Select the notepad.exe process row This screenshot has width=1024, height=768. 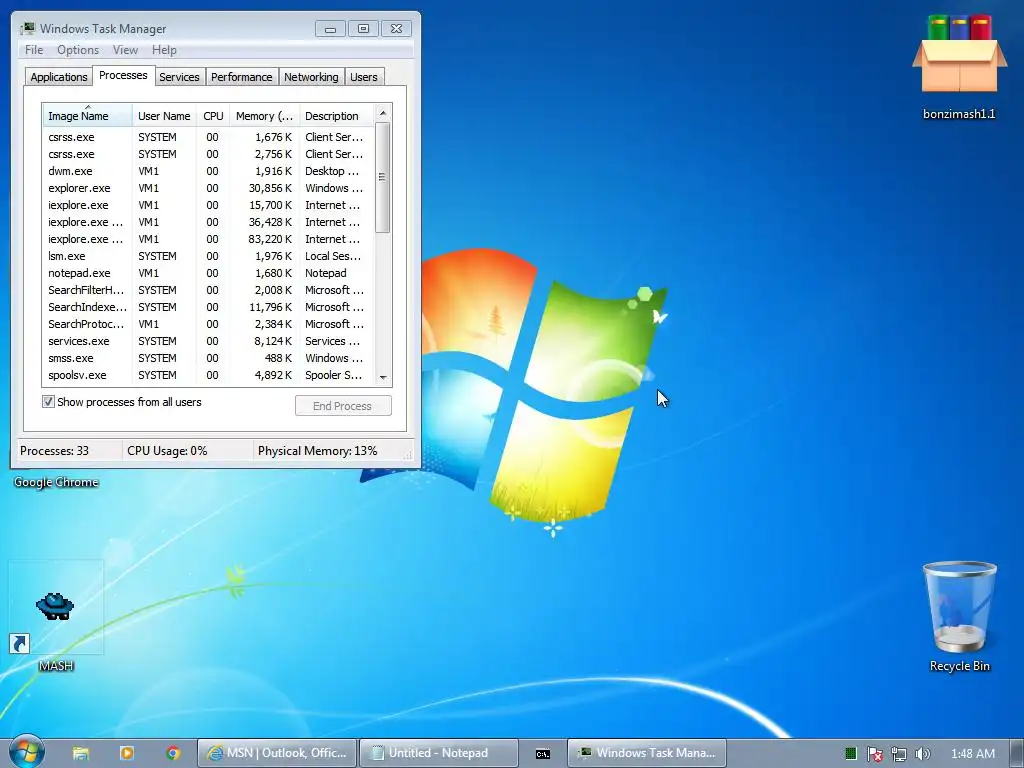pos(209,273)
